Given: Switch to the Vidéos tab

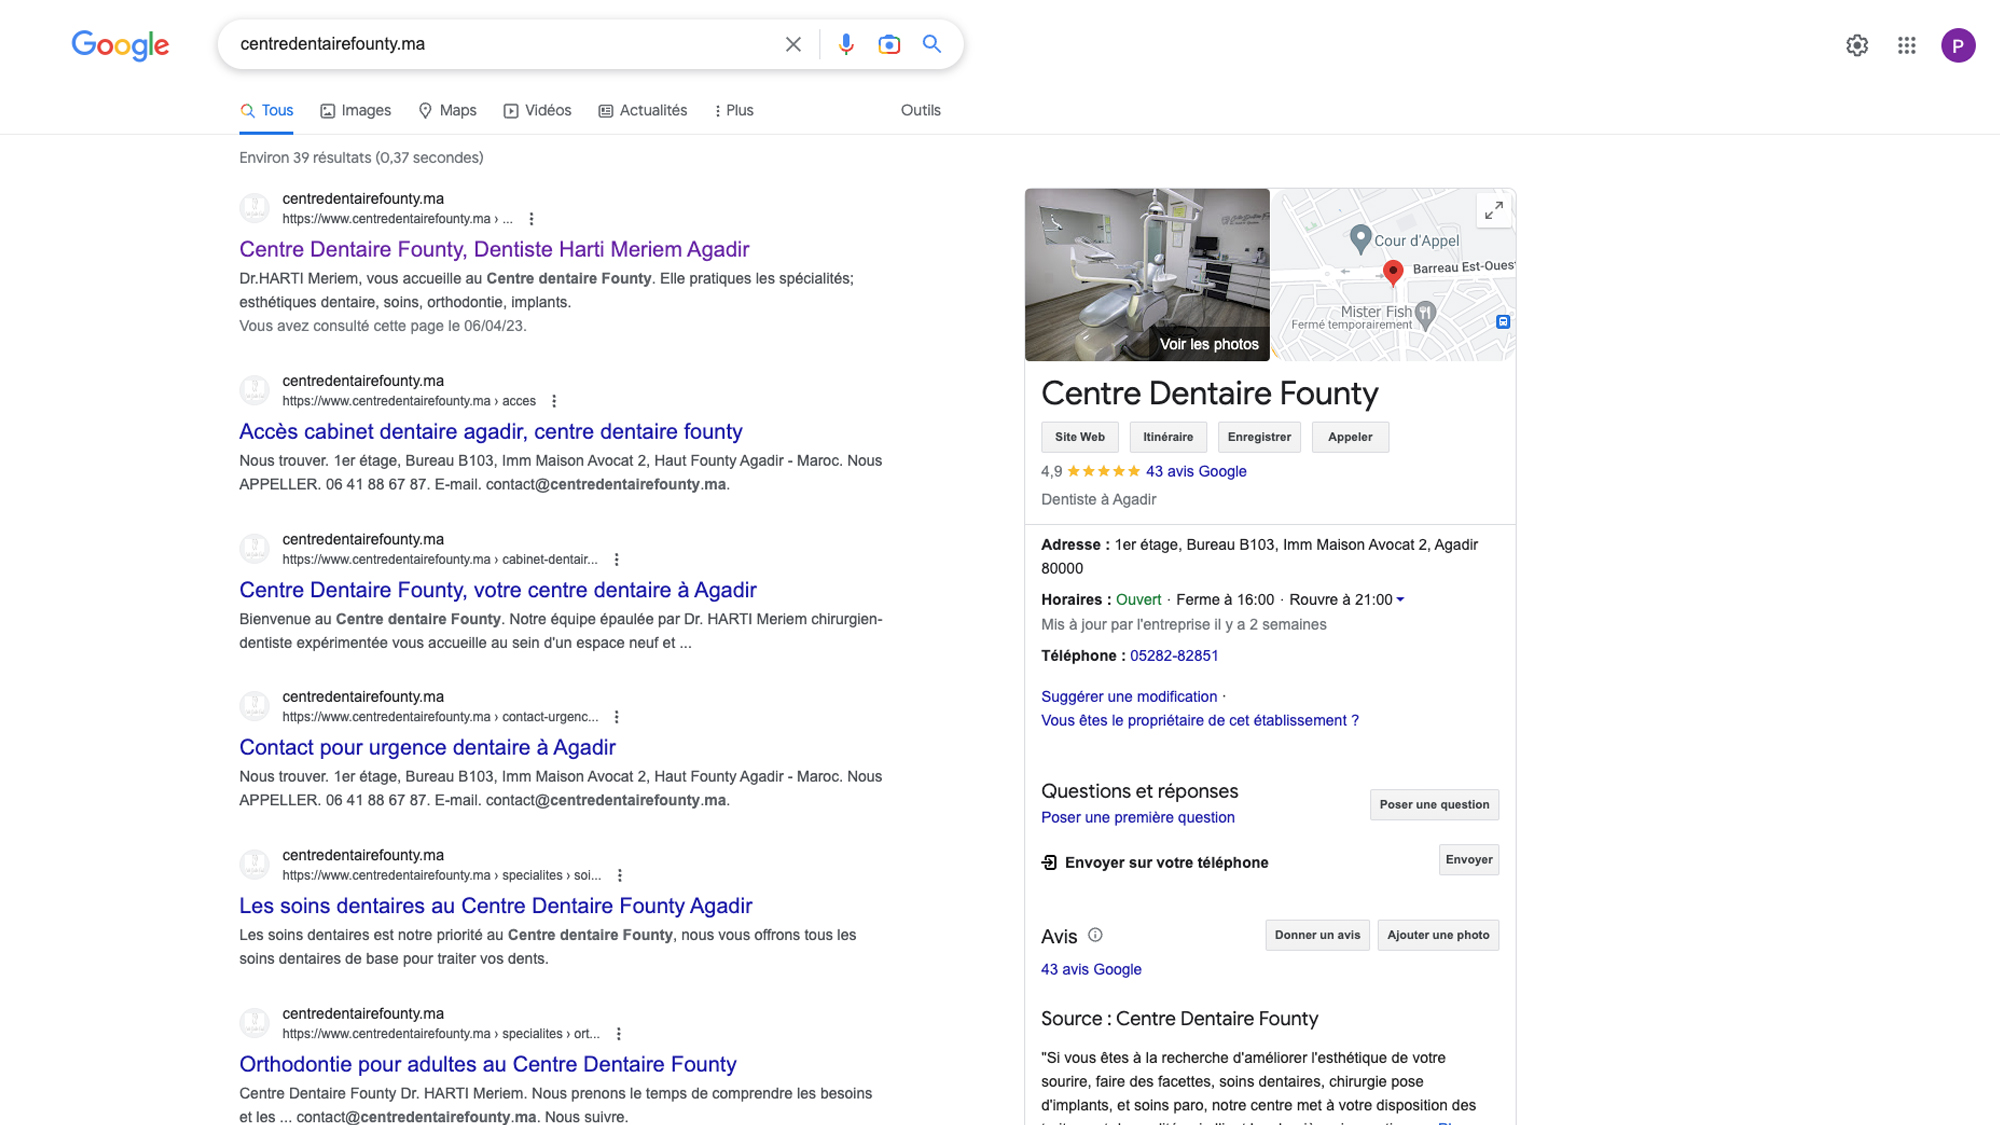Looking at the screenshot, I should (x=538, y=111).
